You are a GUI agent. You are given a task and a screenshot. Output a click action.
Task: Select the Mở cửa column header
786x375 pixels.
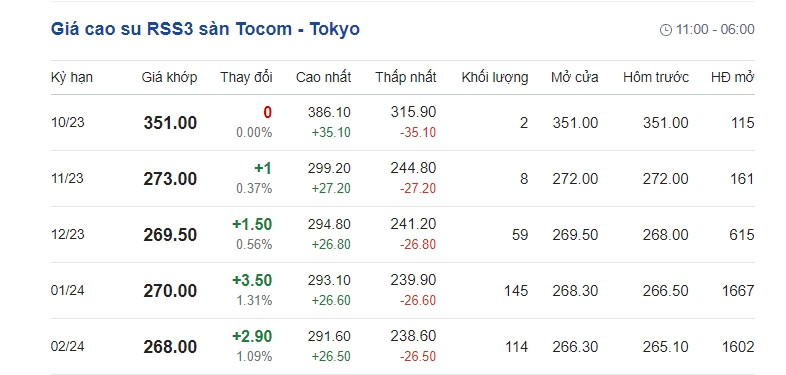(574, 77)
